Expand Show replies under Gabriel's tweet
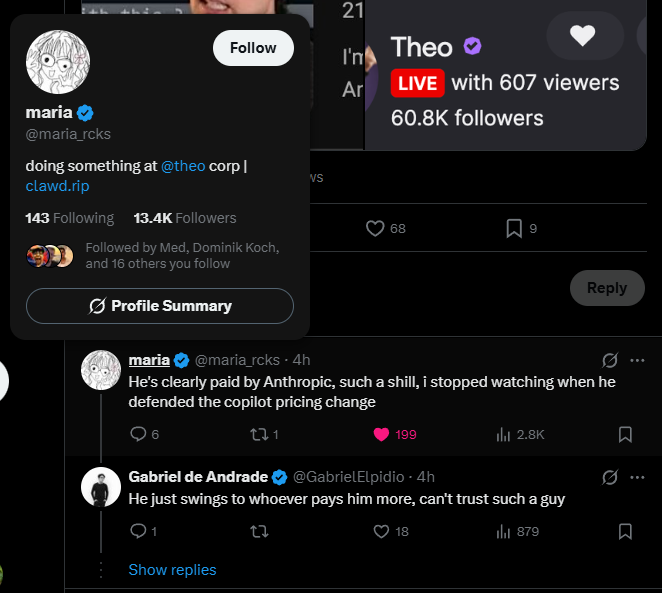Image resolution: width=662 pixels, height=593 pixels. (x=172, y=570)
